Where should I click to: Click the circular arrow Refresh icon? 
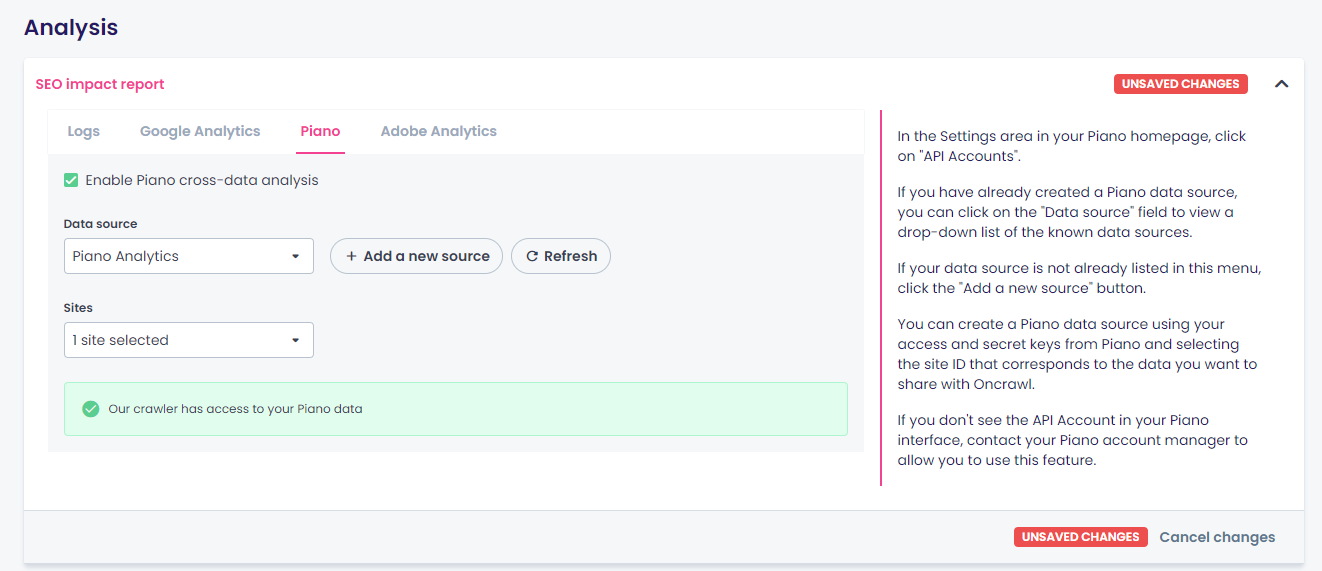click(532, 256)
